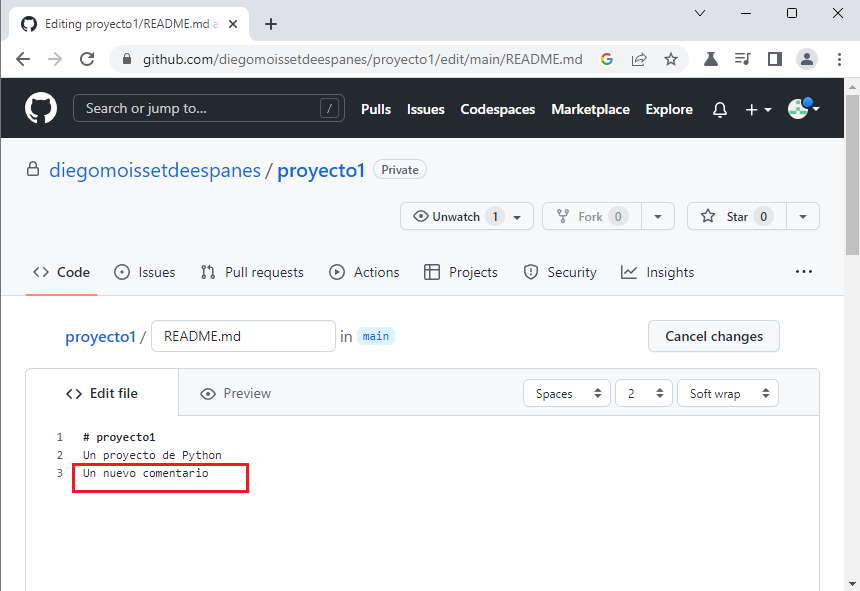This screenshot has height=591, width=860.
Task: Click the browser forward arrow
Action: 55,59
